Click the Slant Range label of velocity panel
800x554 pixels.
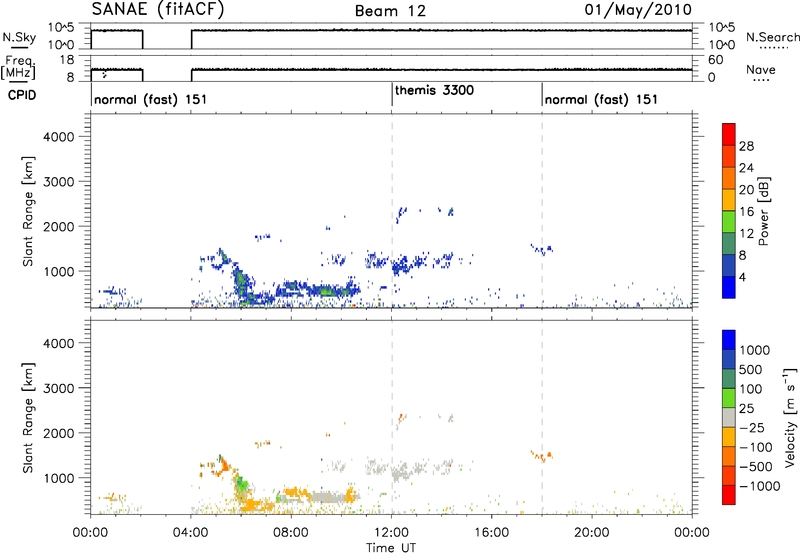(x=28, y=418)
